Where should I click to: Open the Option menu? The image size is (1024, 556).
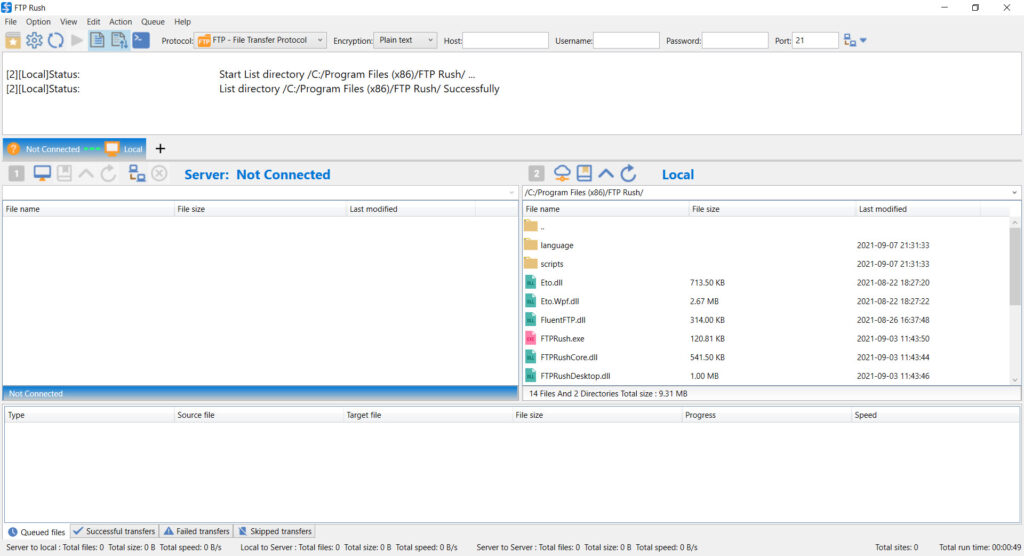point(39,22)
